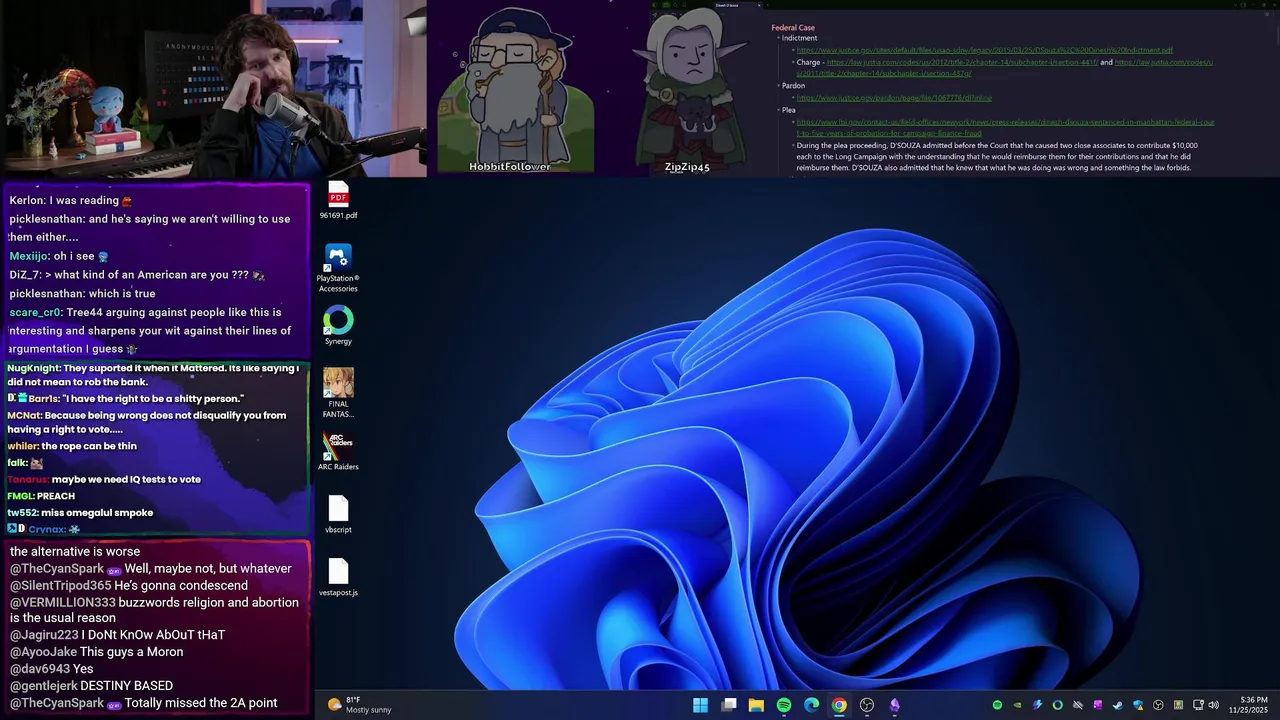Click the crossed-out eye tray icon

[1077, 705]
